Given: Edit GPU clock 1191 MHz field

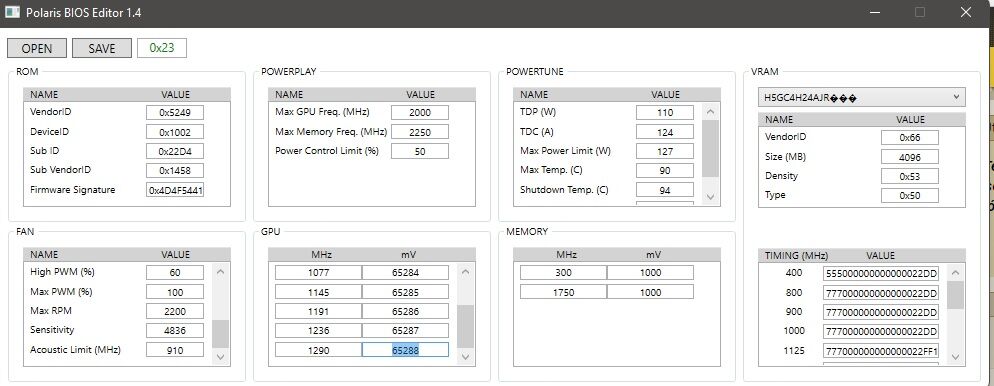Looking at the screenshot, I should (x=318, y=311).
